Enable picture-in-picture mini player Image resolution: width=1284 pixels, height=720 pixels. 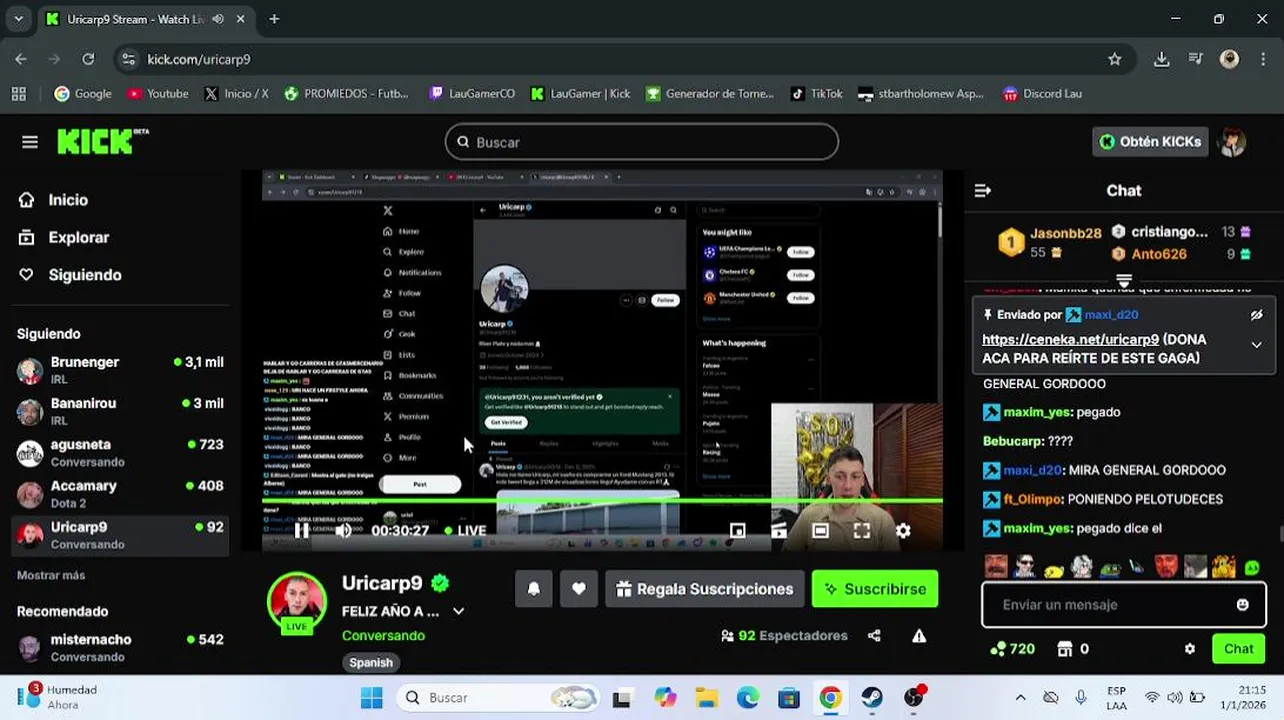click(x=737, y=531)
